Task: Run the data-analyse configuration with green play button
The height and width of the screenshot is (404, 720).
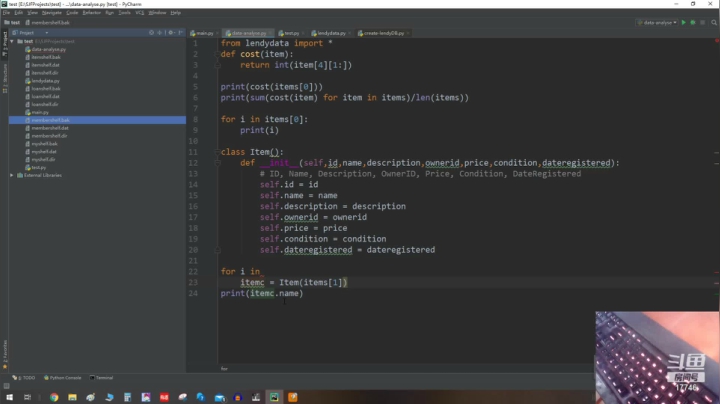Action: coord(683,22)
